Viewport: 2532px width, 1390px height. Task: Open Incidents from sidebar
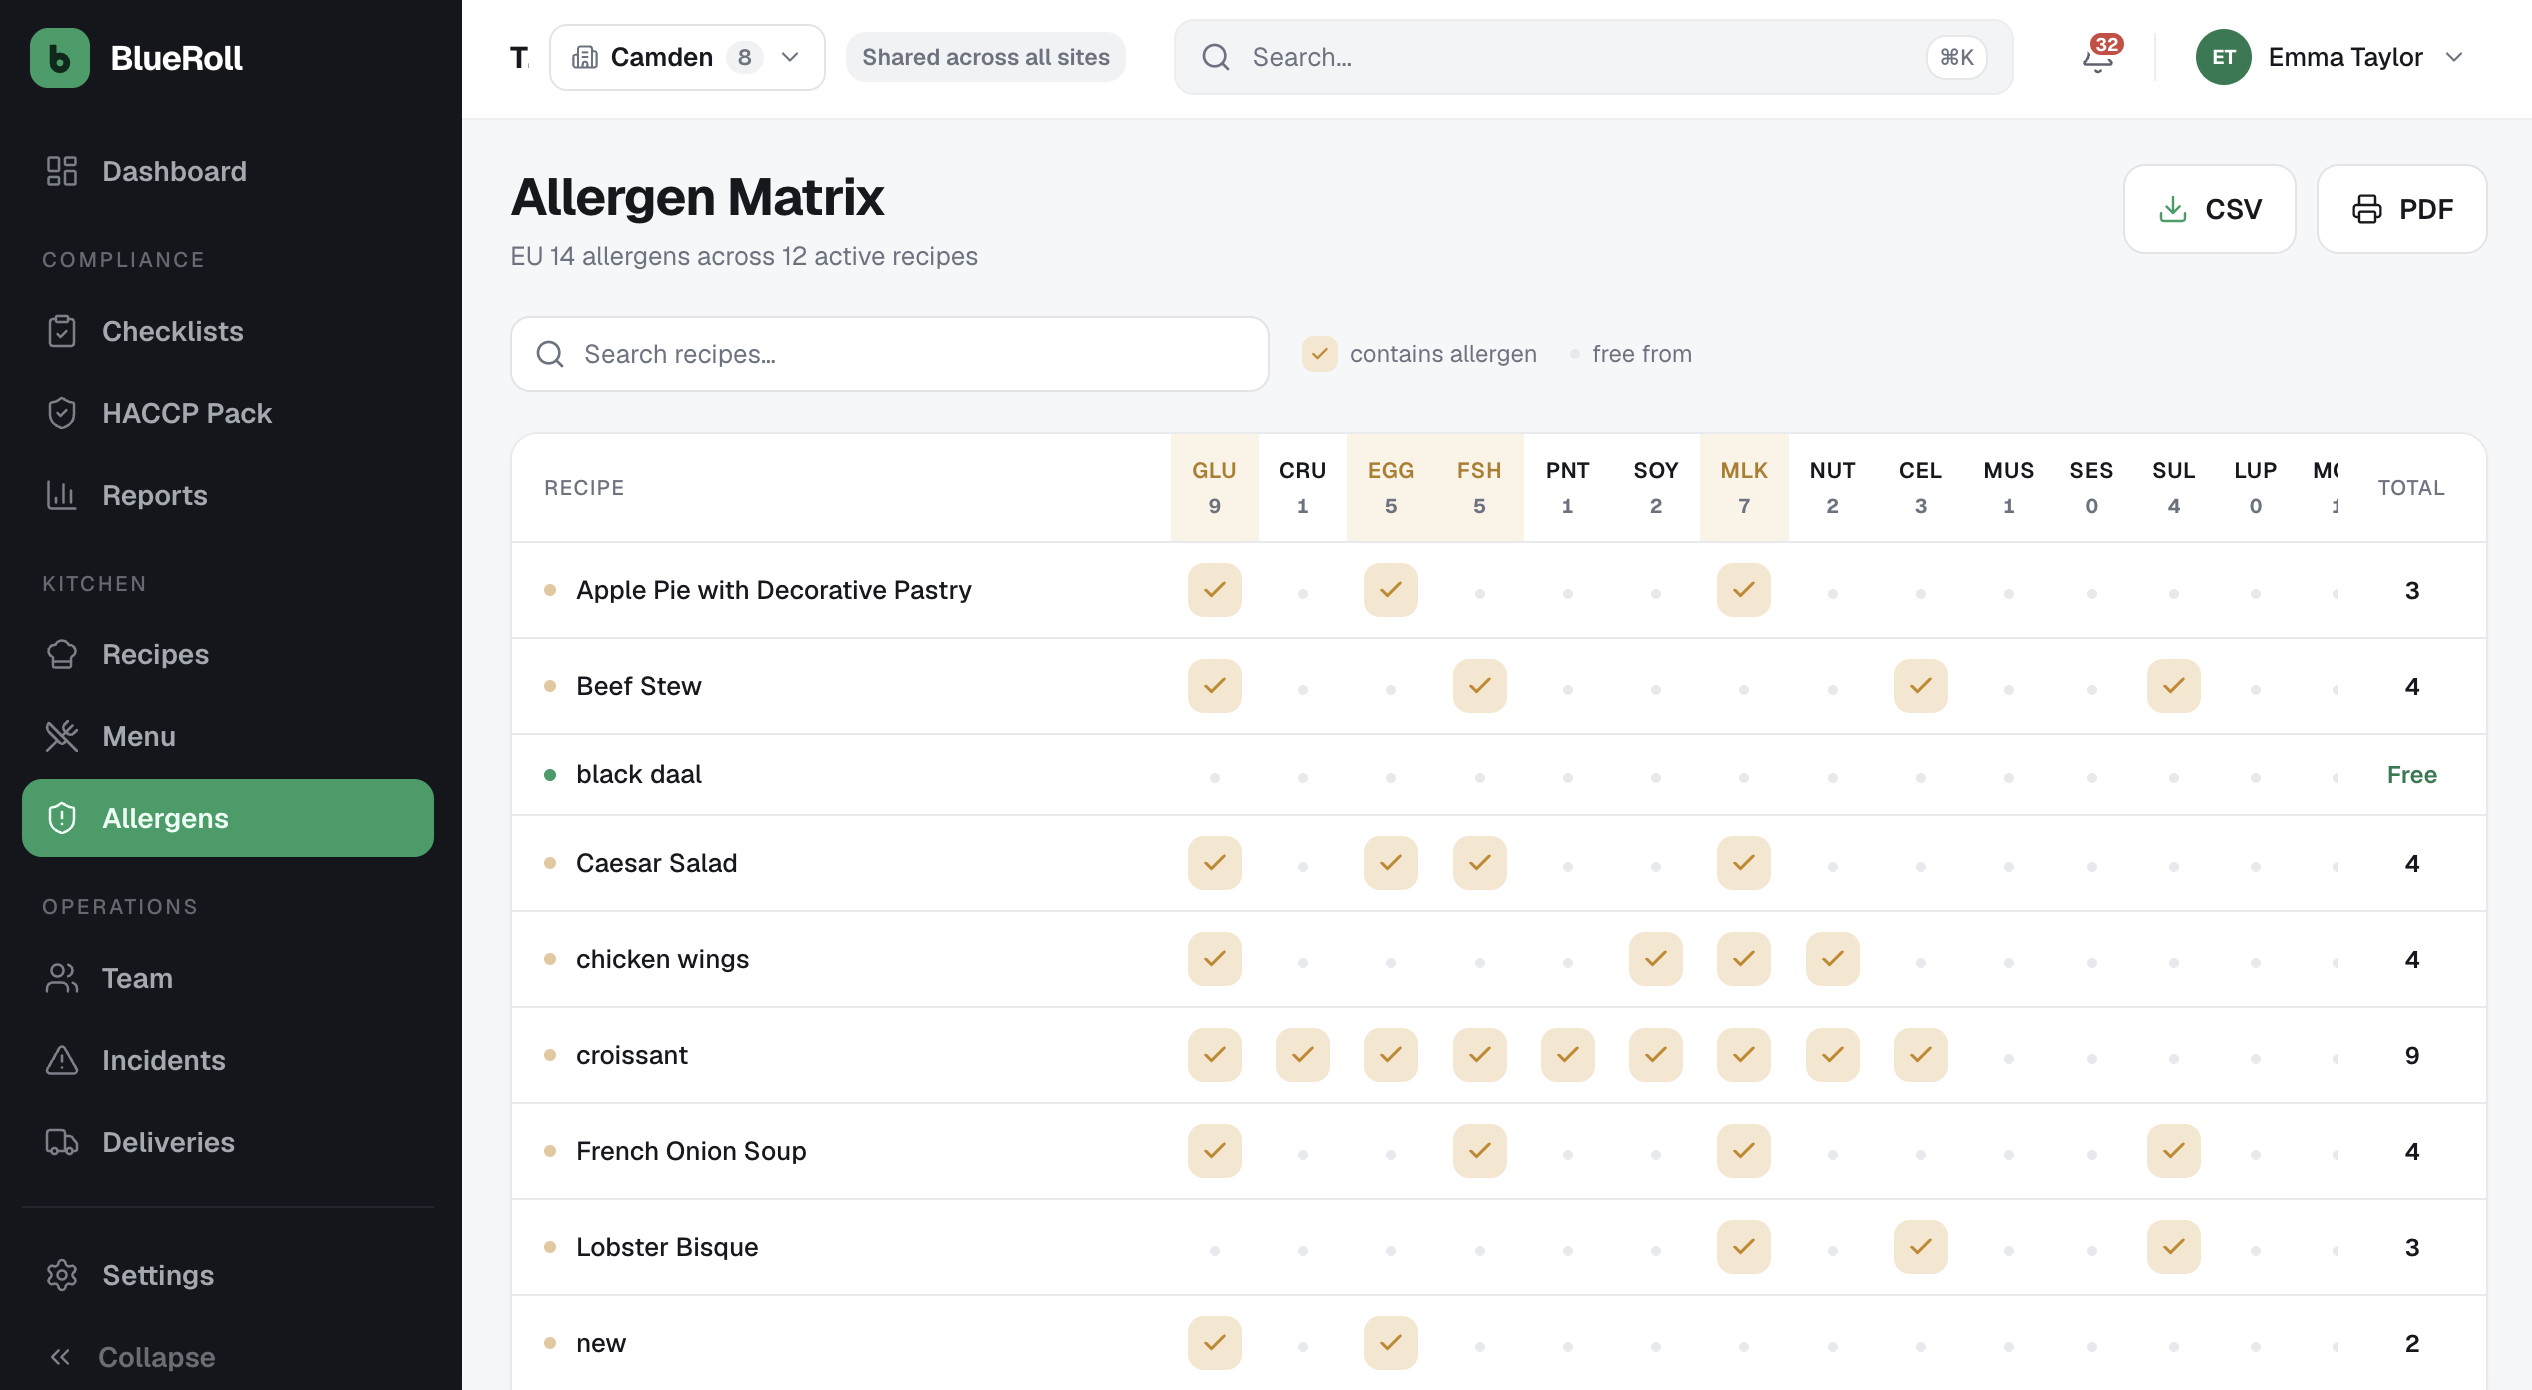(228, 1060)
